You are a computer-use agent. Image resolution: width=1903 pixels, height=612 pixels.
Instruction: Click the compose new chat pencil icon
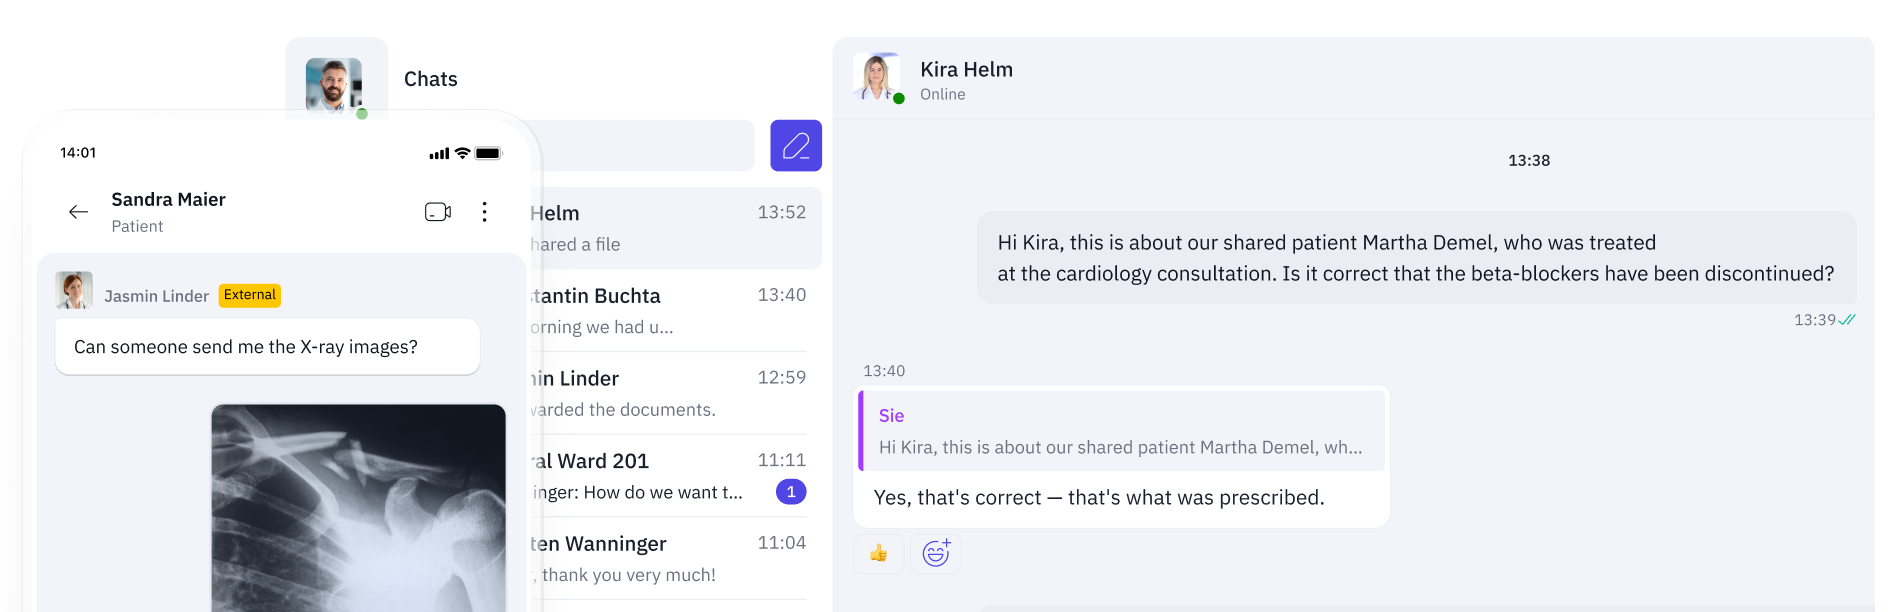pos(796,146)
